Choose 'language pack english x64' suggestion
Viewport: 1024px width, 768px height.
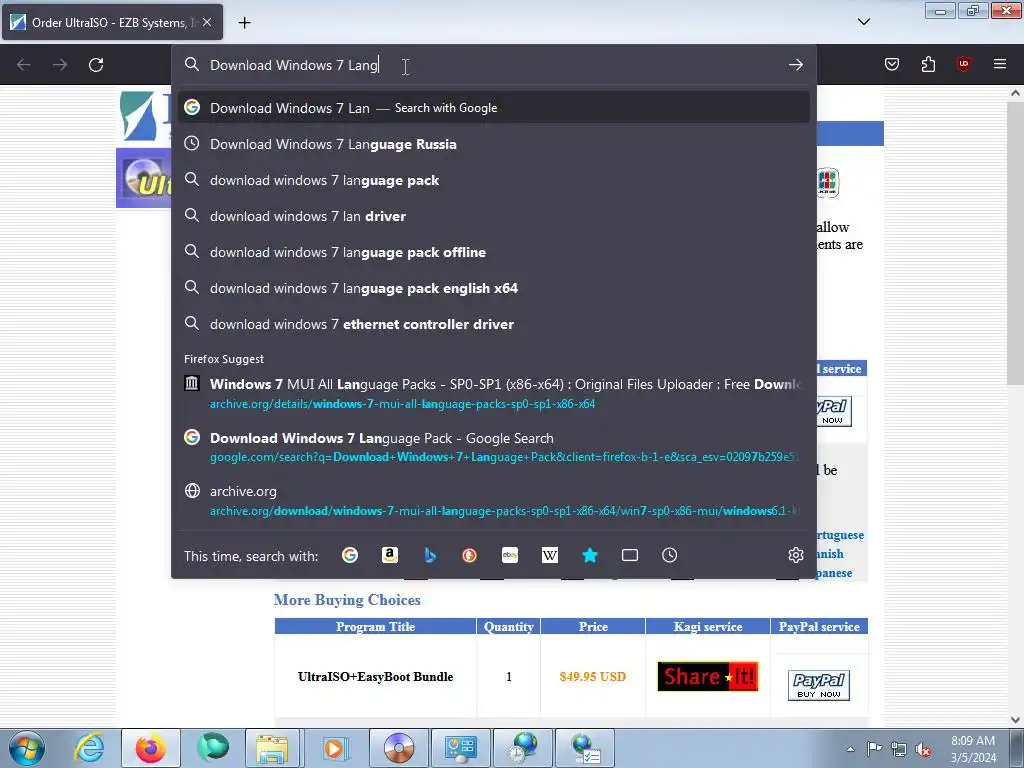(494, 287)
